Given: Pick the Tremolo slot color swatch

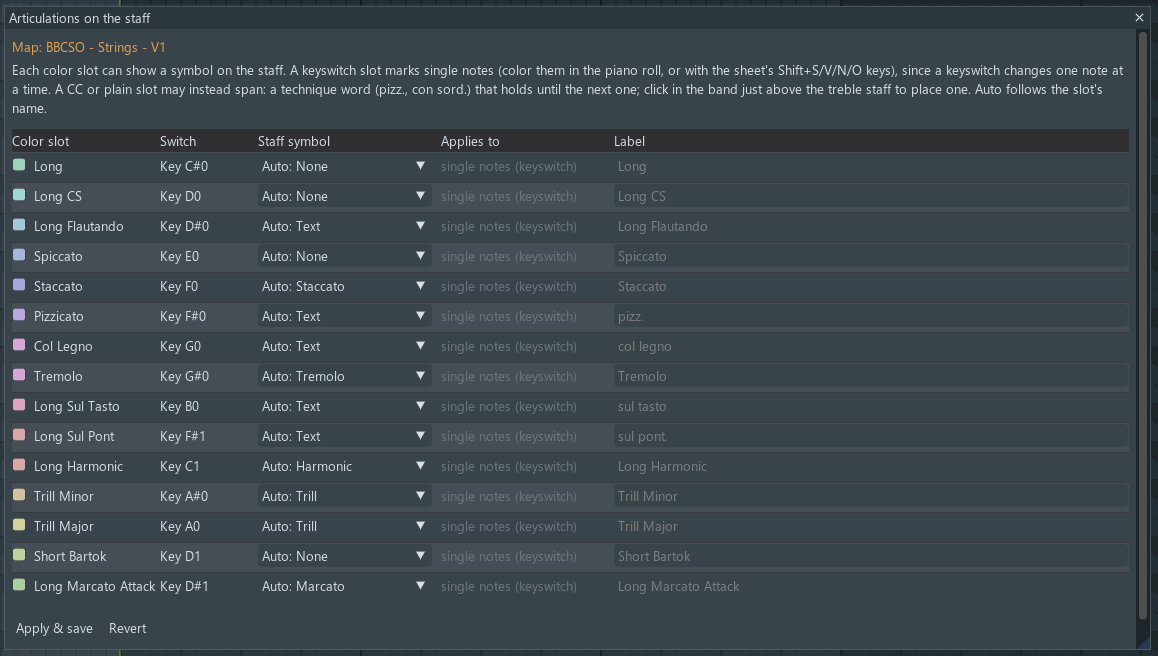Looking at the screenshot, I should pyautogui.click(x=19, y=375).
